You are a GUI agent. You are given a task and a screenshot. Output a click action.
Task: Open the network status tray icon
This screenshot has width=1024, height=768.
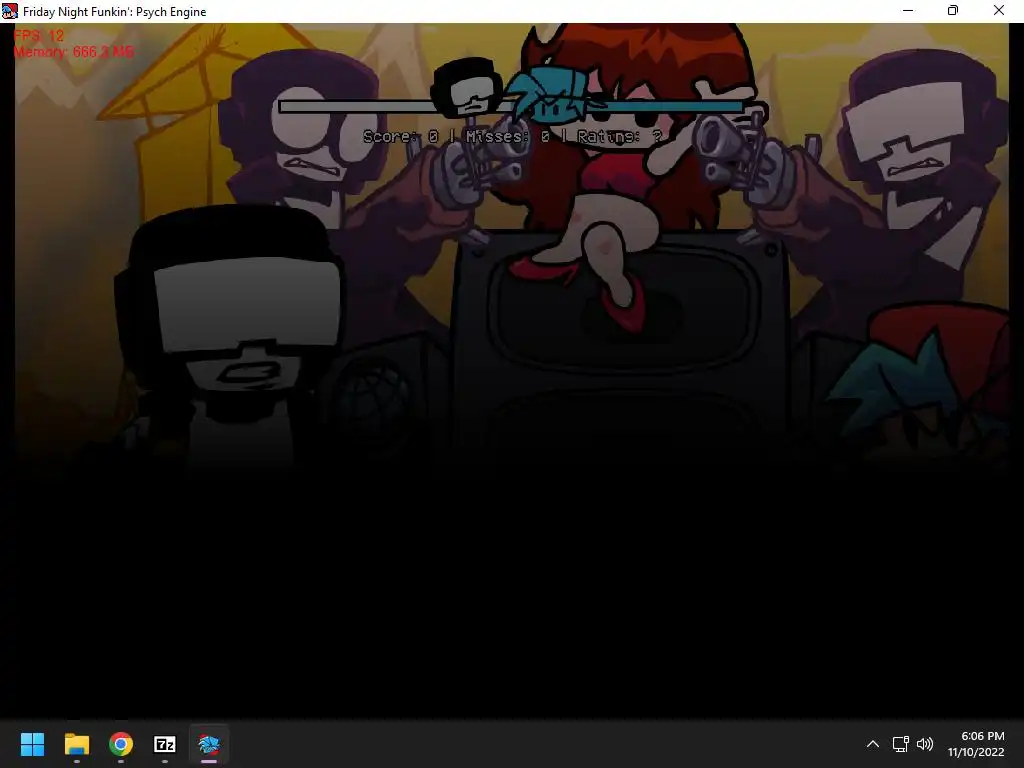click(x=901, y=744)
